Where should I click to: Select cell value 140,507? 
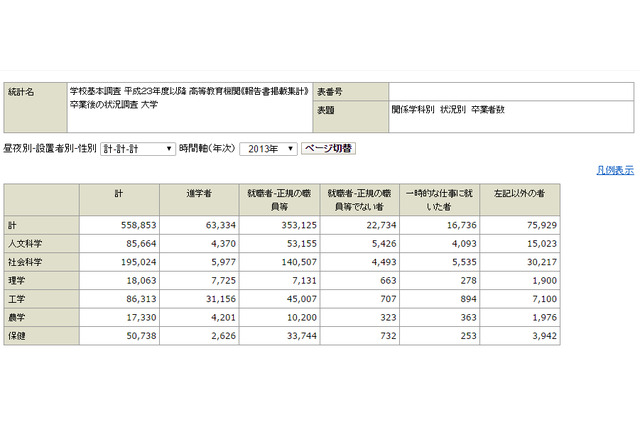299,262
